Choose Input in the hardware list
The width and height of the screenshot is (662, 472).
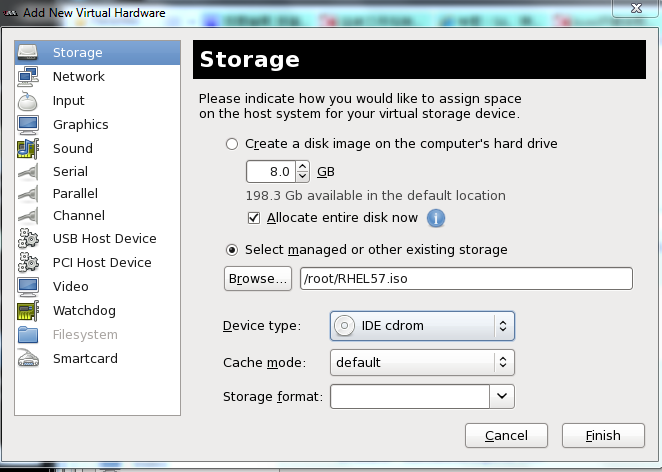pyautogui.click(x=98, y=100)
